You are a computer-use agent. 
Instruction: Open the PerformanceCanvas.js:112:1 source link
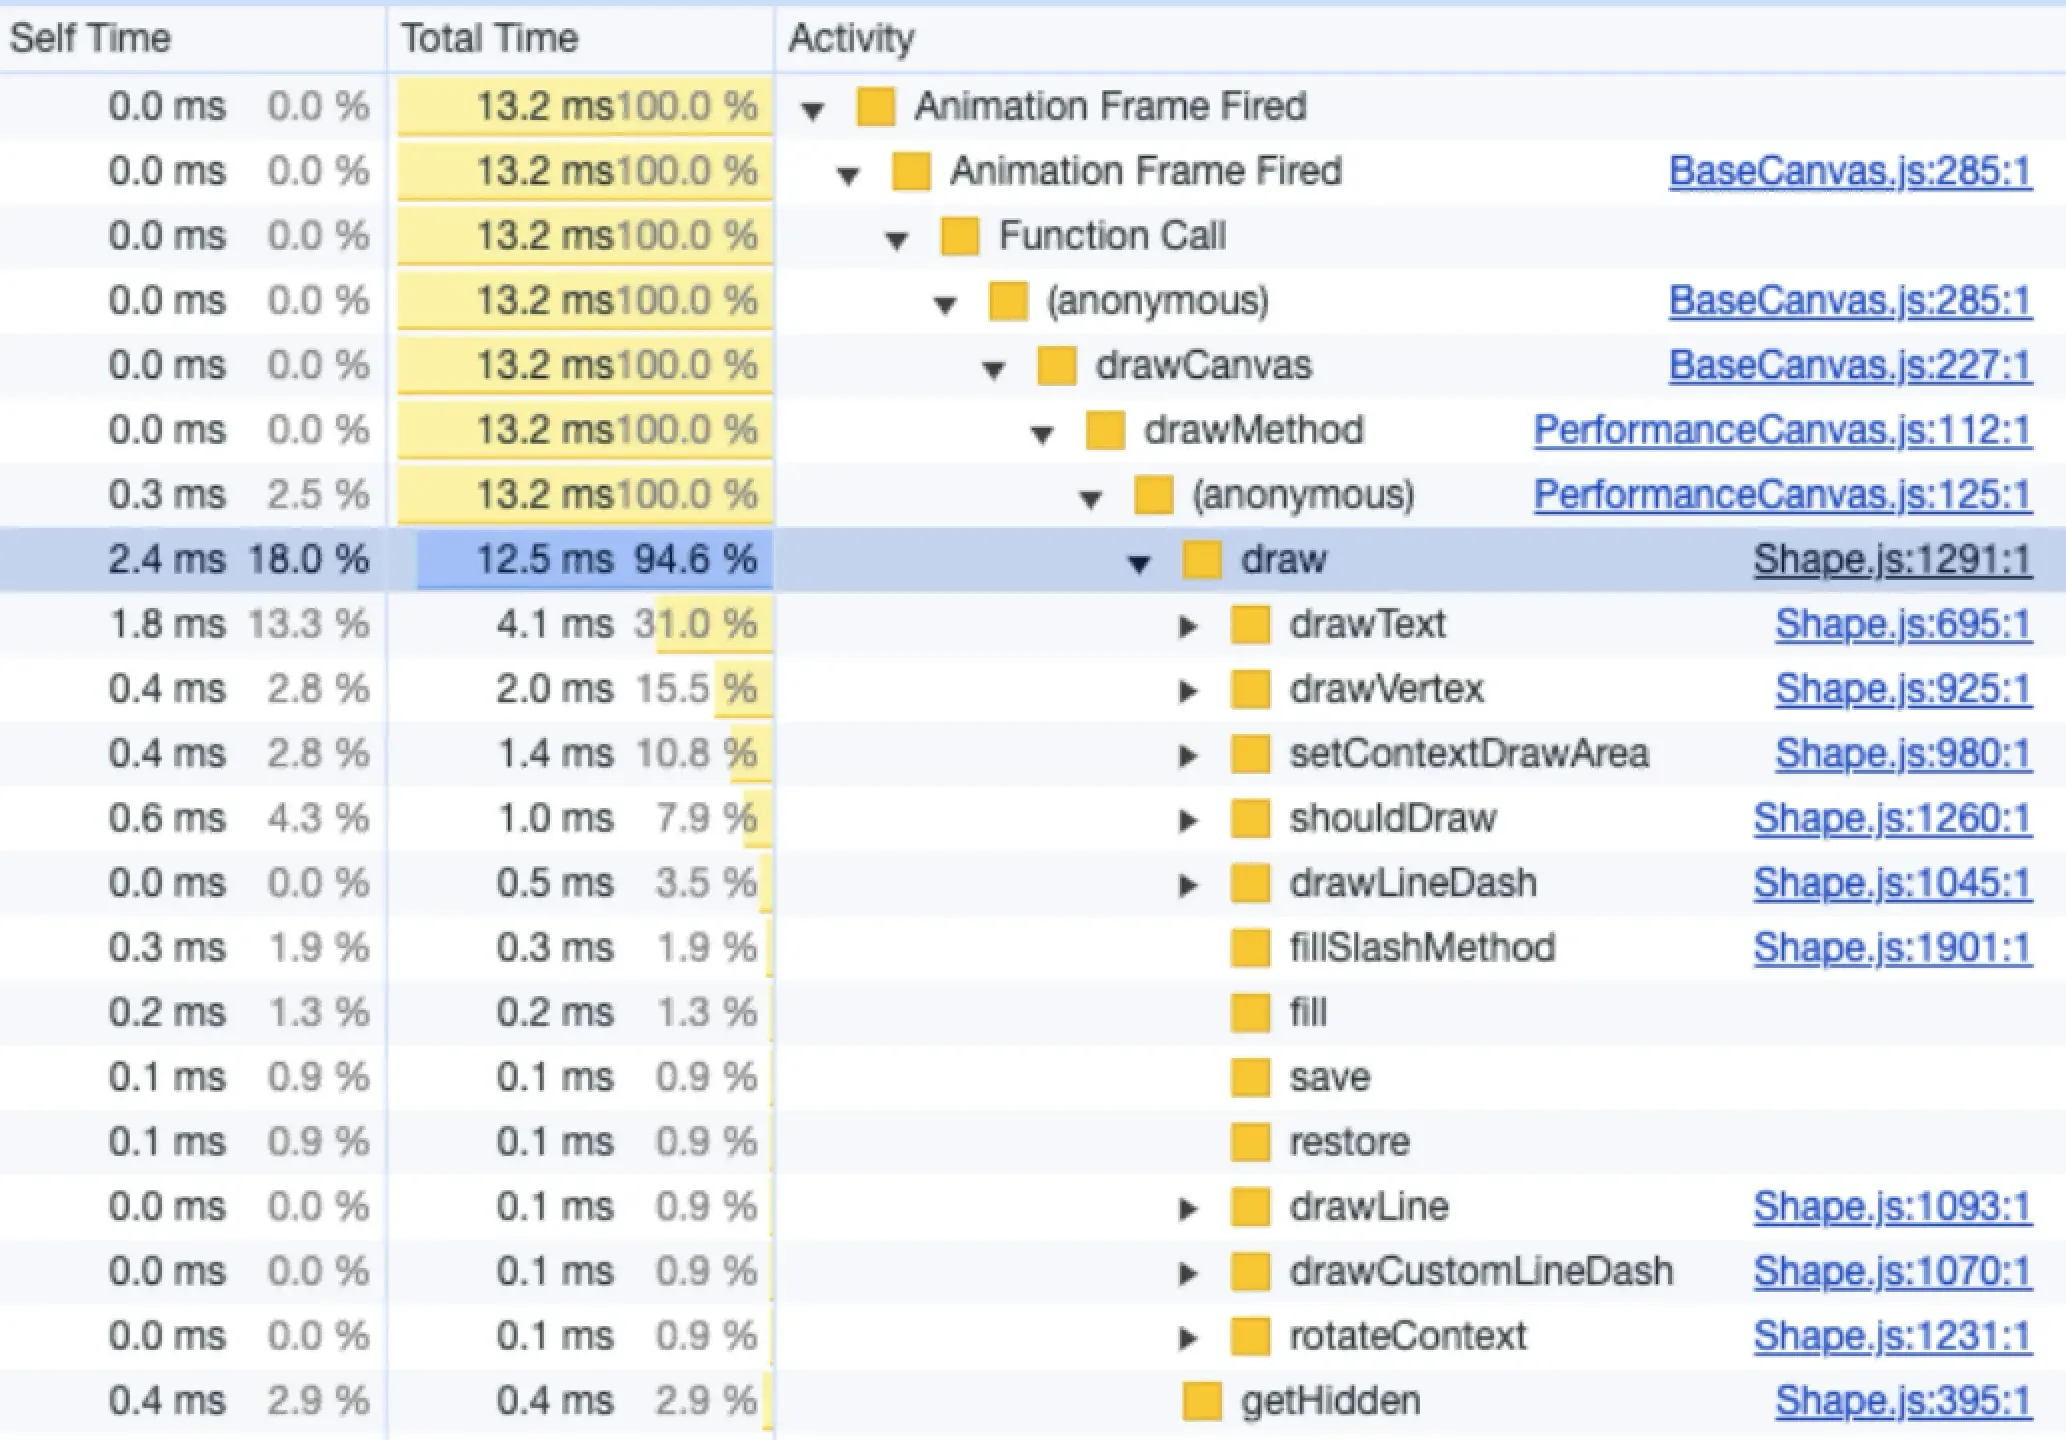coord(1782,431)
